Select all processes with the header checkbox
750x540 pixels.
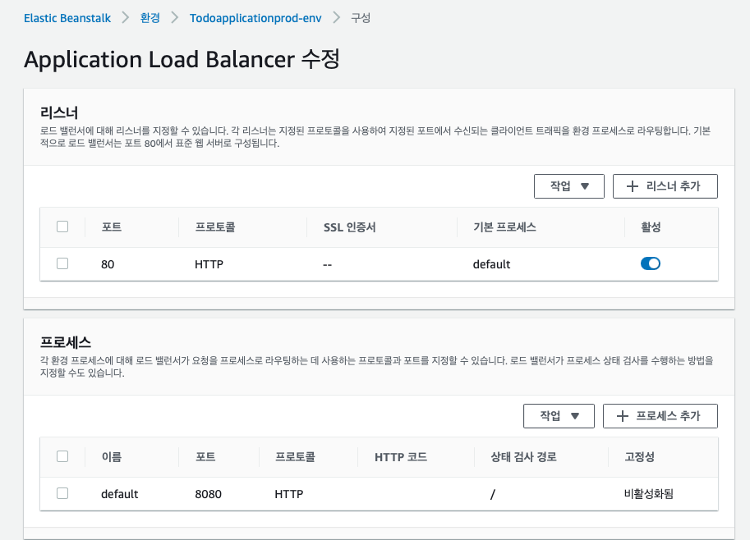click(x=62, y=456)
